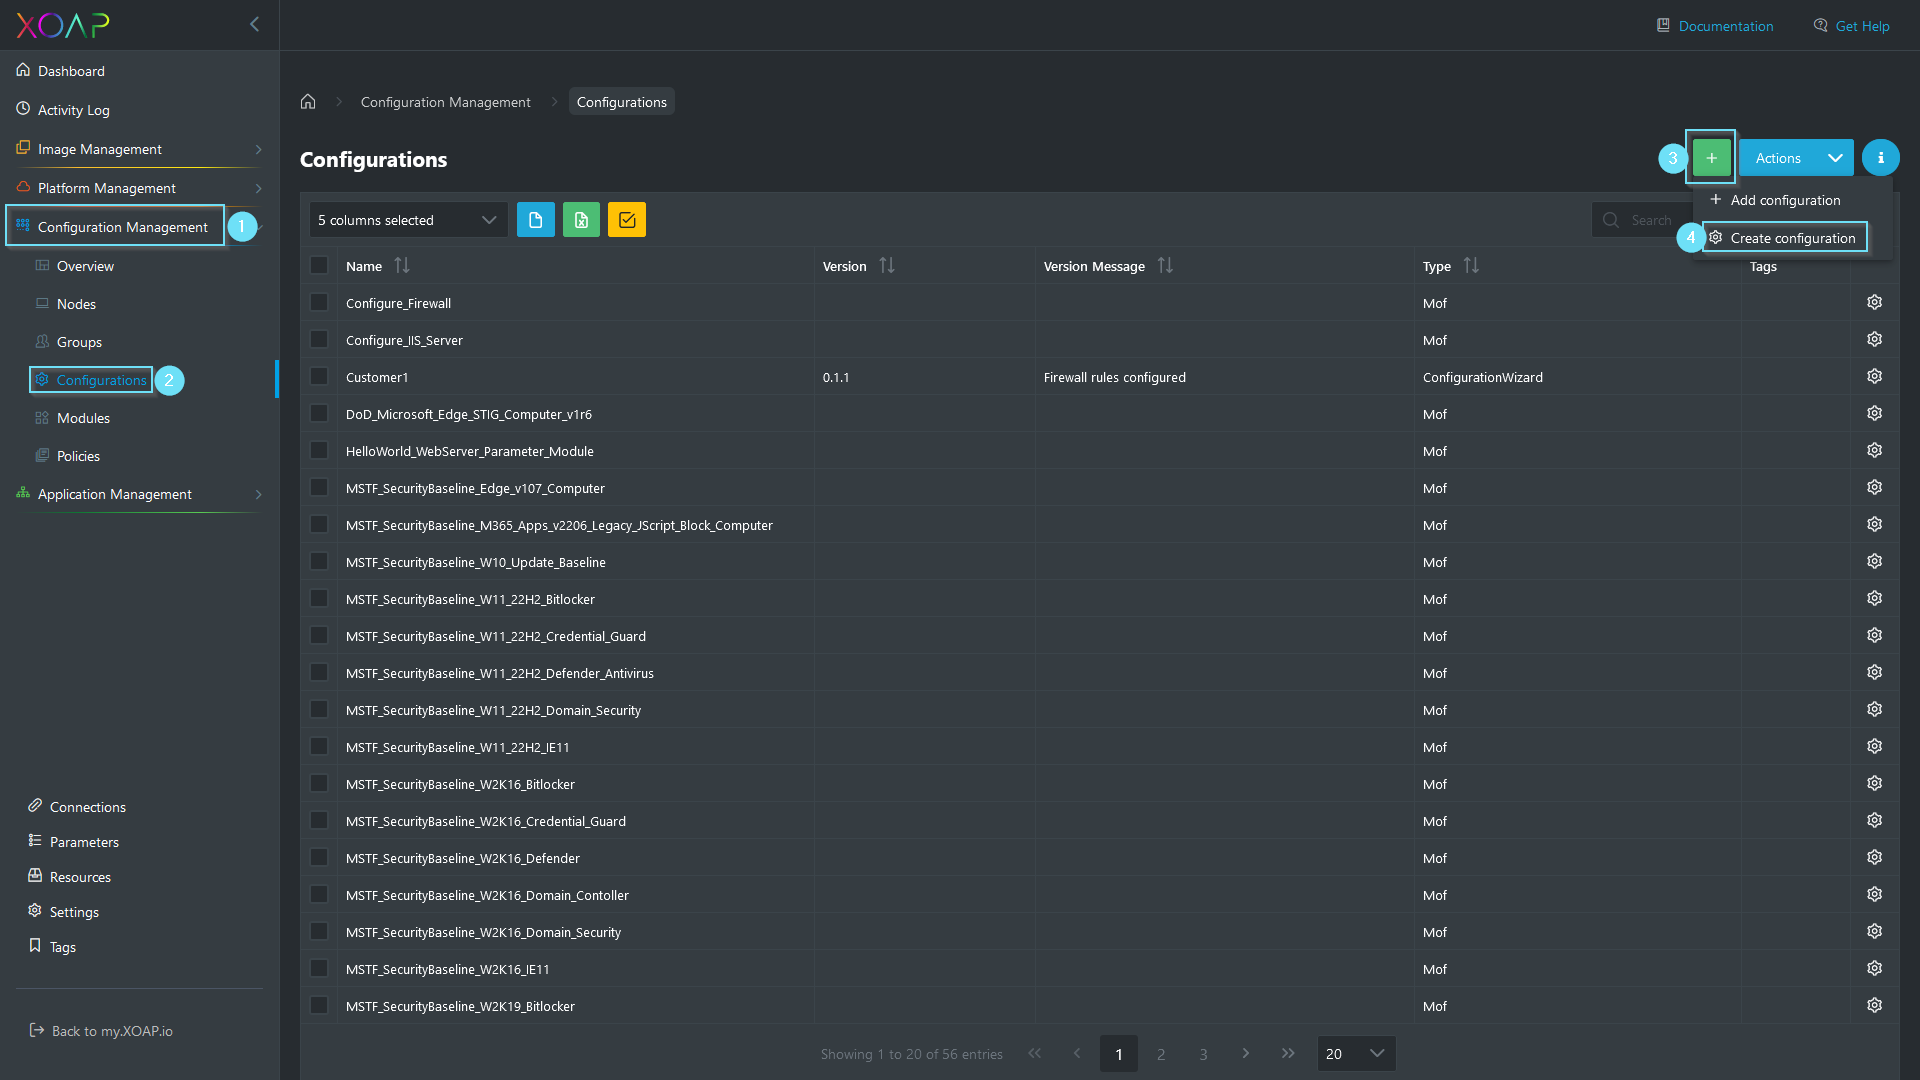Toggle the select-all header checkbox
The image size is (1920, 1080).
click(319, 265)
